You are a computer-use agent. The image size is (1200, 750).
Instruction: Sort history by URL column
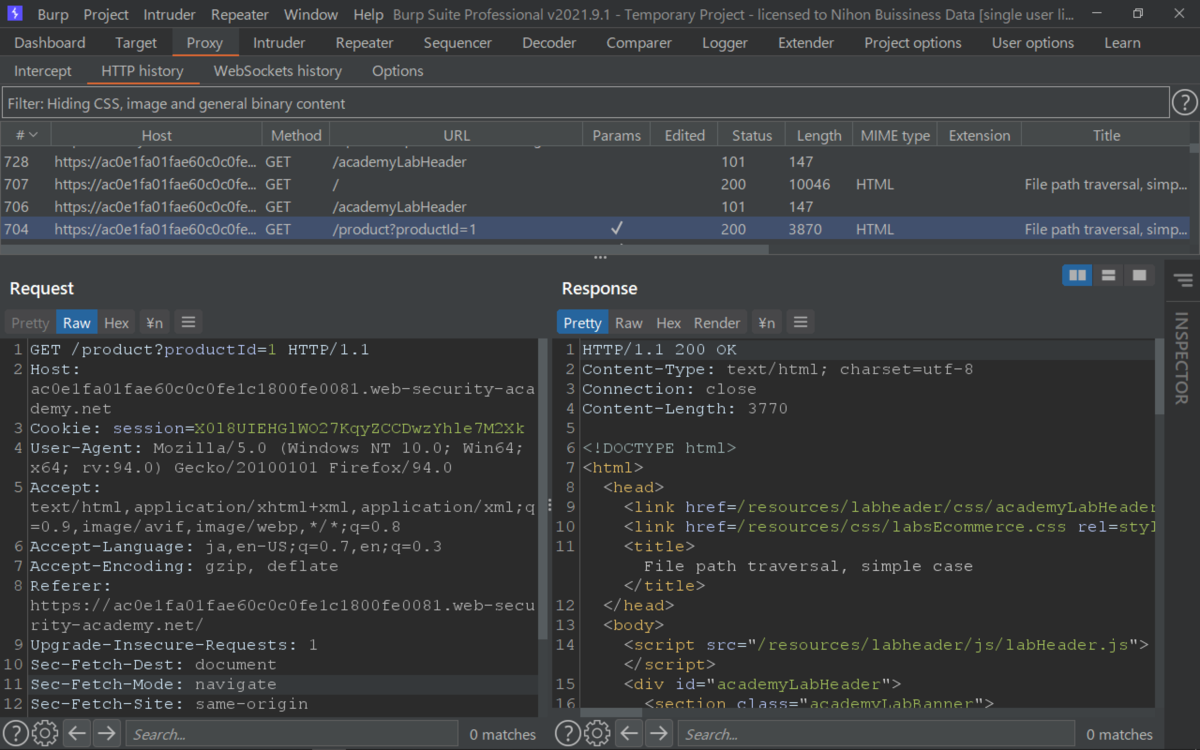coord(456,135)
